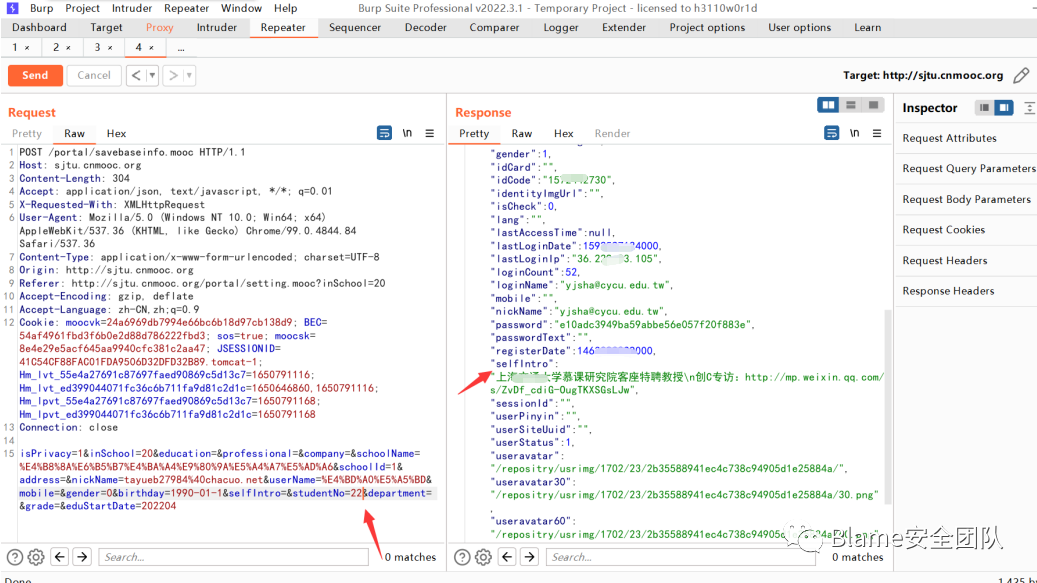
Task: Select Repeater tab 2
Action: click(x=57, y=48)
